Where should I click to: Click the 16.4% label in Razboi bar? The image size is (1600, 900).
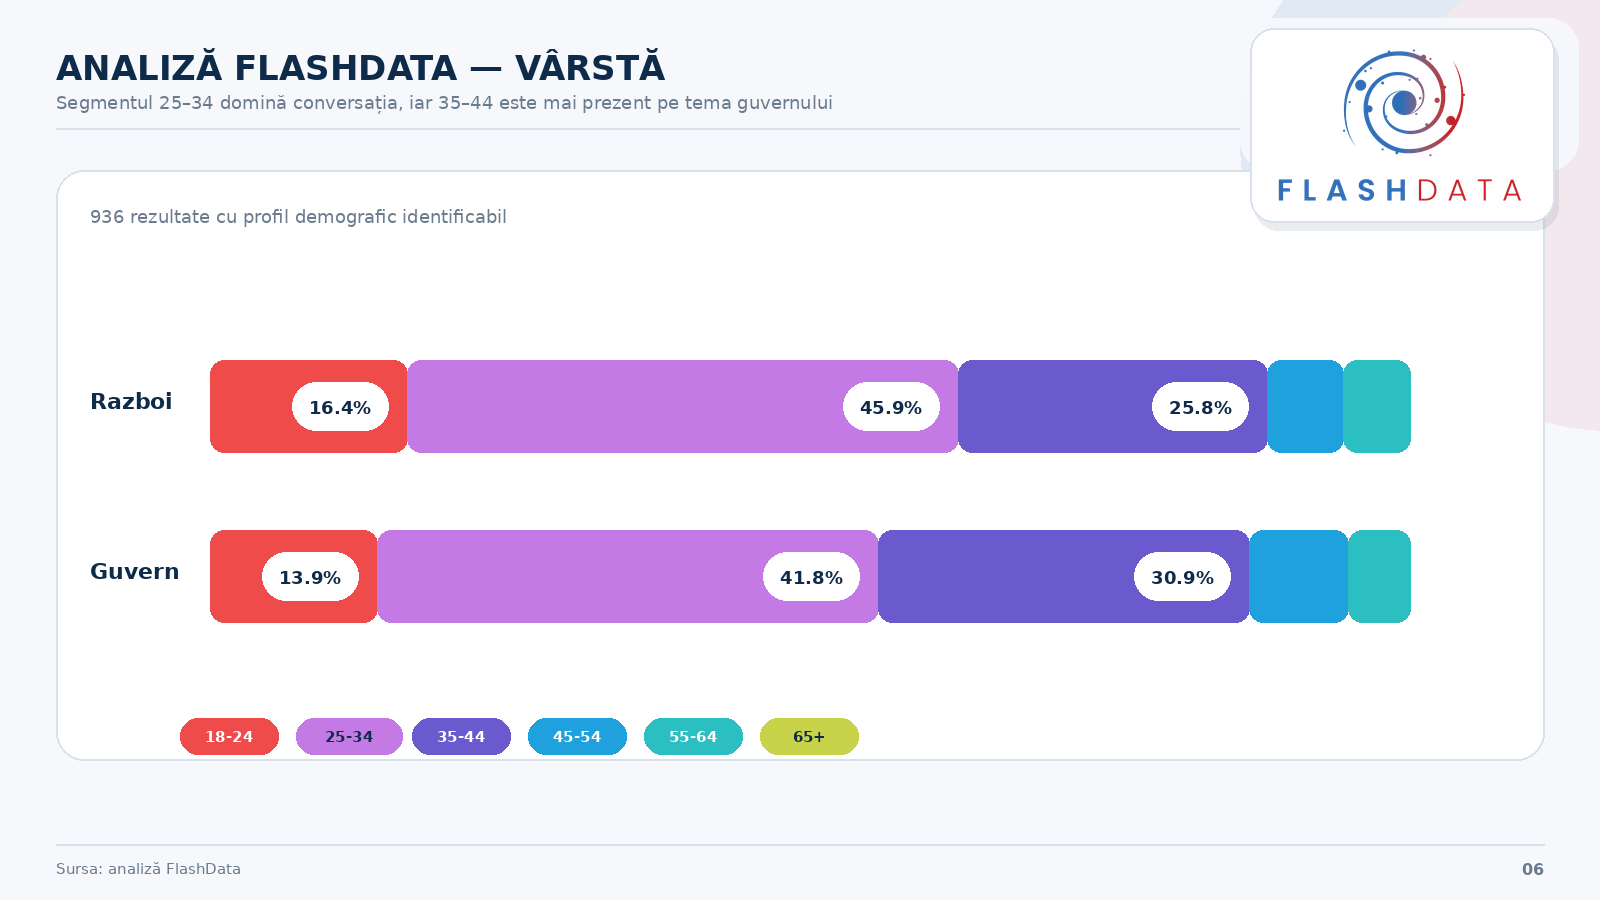point(340,407)
